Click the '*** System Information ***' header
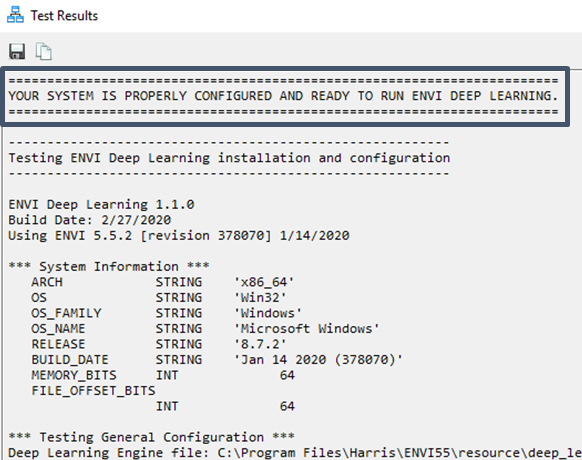Screen dimensions: 582x460 [x=109, y=267]
